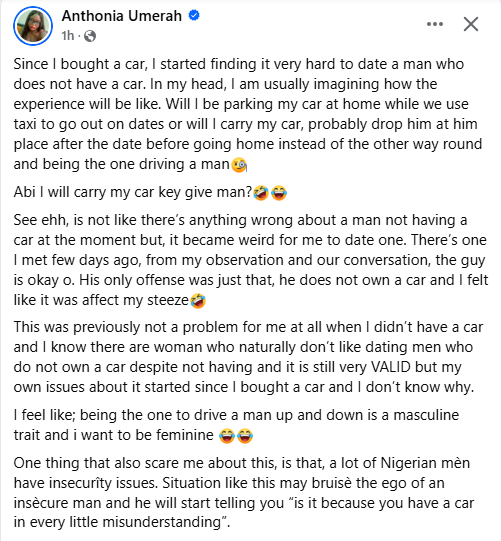The image size is (501, 541).
Task: Click the Anthonia Umerah name link
Action: tap(122, 16)
